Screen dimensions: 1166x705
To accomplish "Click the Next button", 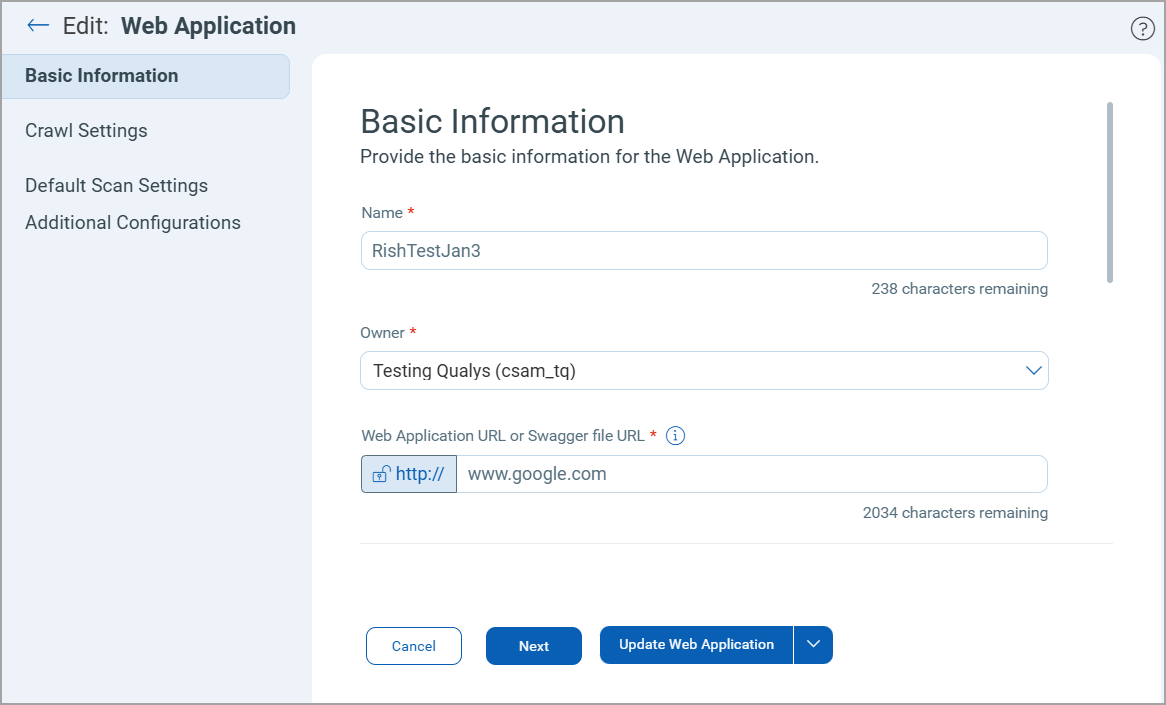I will (x=534, y=646).
